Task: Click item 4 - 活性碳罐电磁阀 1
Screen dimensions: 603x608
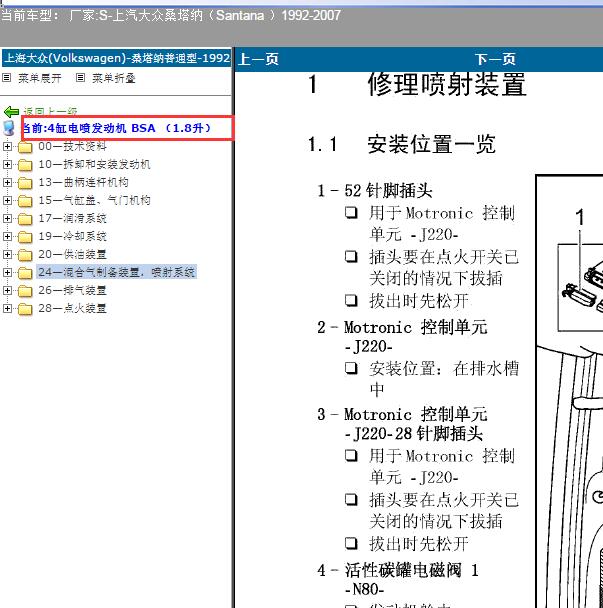Action: pyautogui.click(x=398, y=570)
